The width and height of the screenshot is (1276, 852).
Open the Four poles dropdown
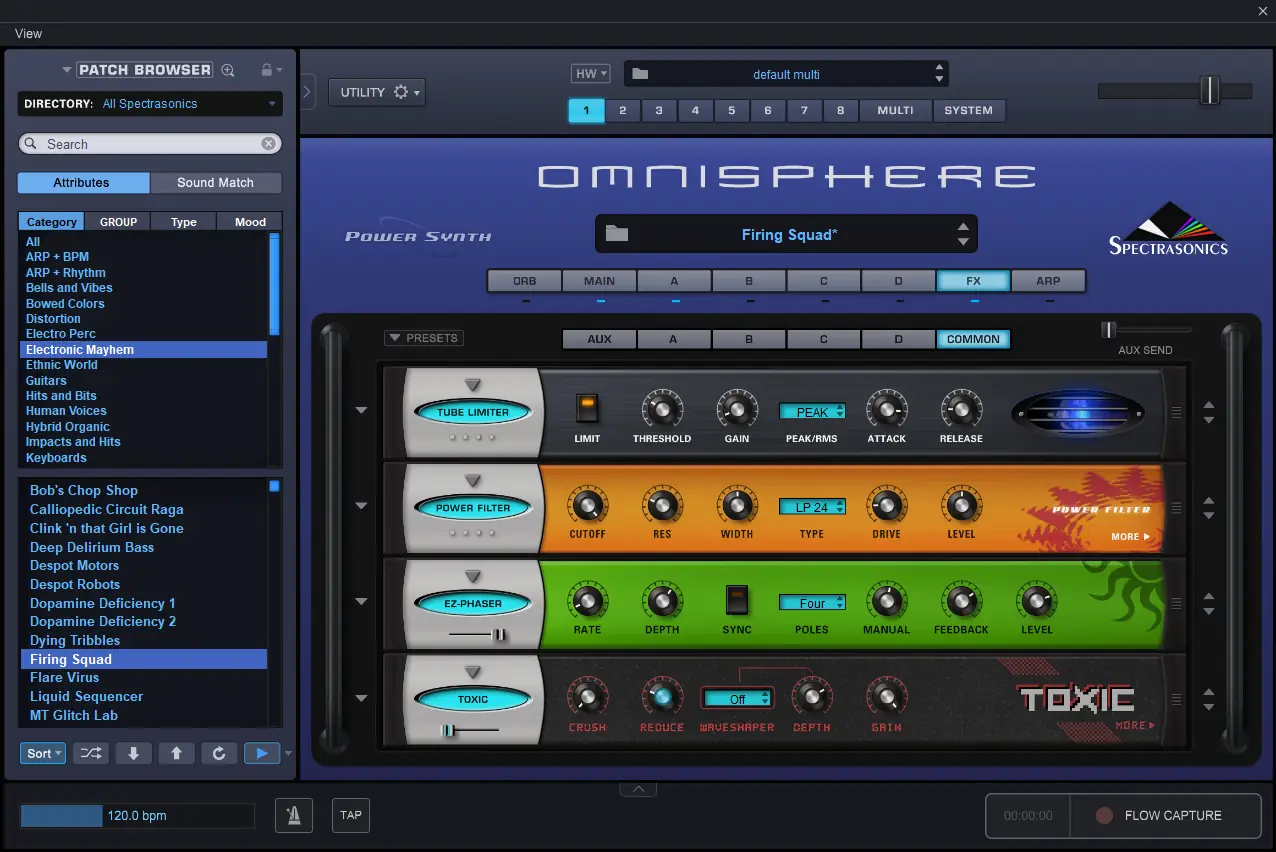point(812,604)
